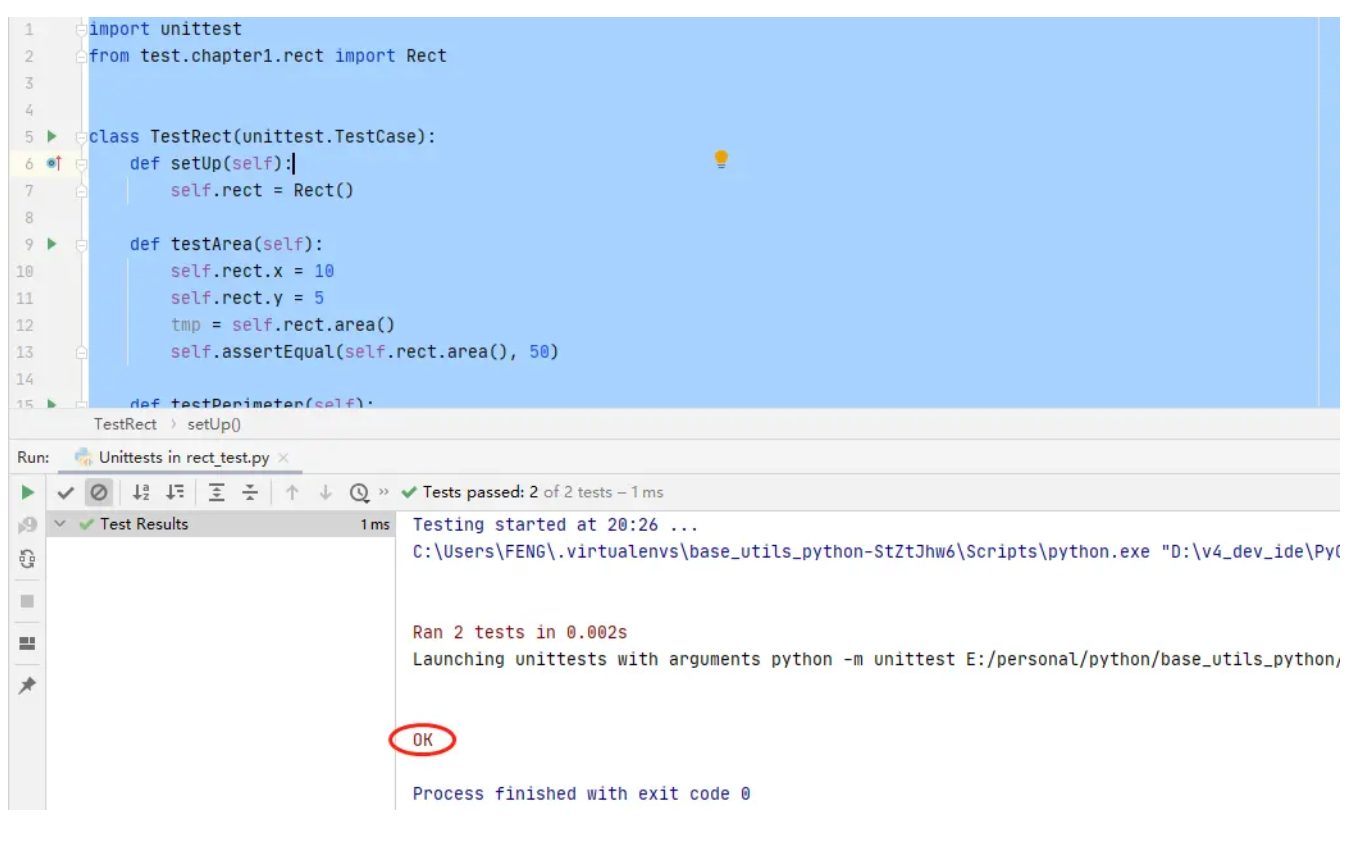Image resolution: width=1351 pixels, height=860 pixels.
Task: Click the 'Tests passed: 2 of 2 tests' status
Action: pos(532,492)
